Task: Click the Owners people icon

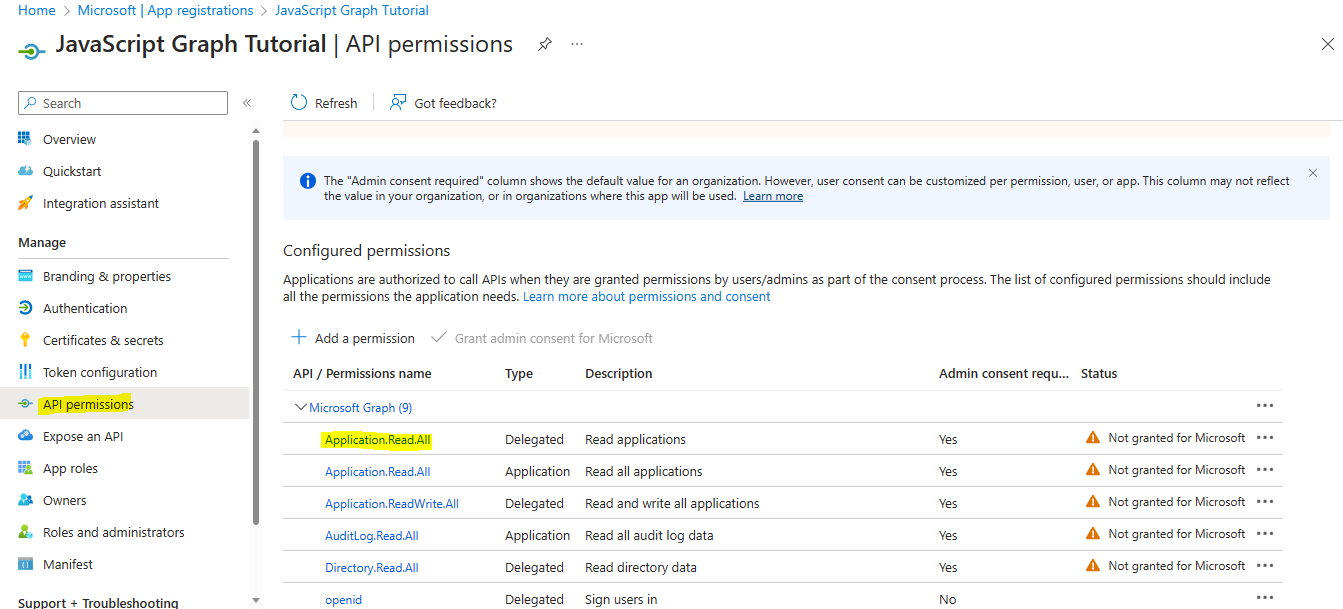Action: [x=26, y=500]
